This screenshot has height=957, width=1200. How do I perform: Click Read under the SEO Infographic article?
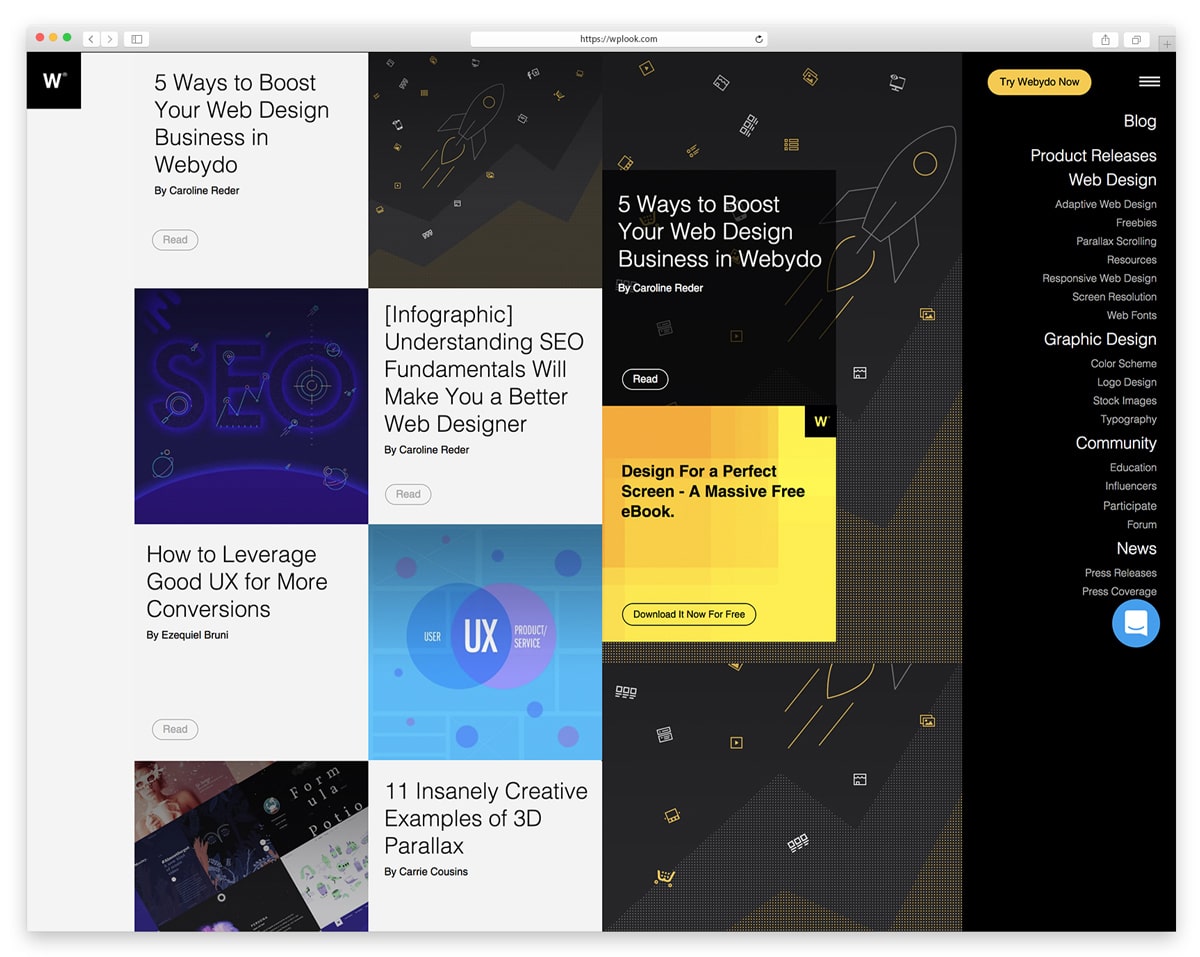408,494
